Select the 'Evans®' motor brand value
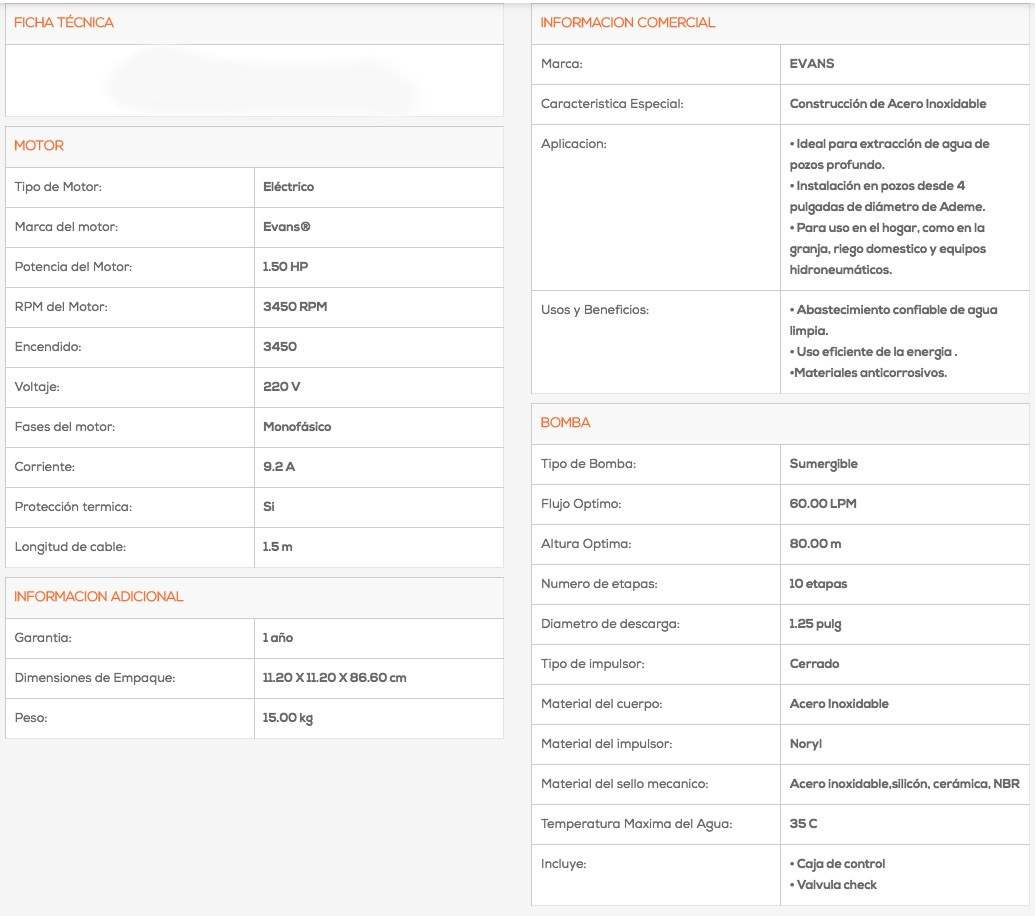The width and height of the screenshot is (1035, 916). [286, 227]
